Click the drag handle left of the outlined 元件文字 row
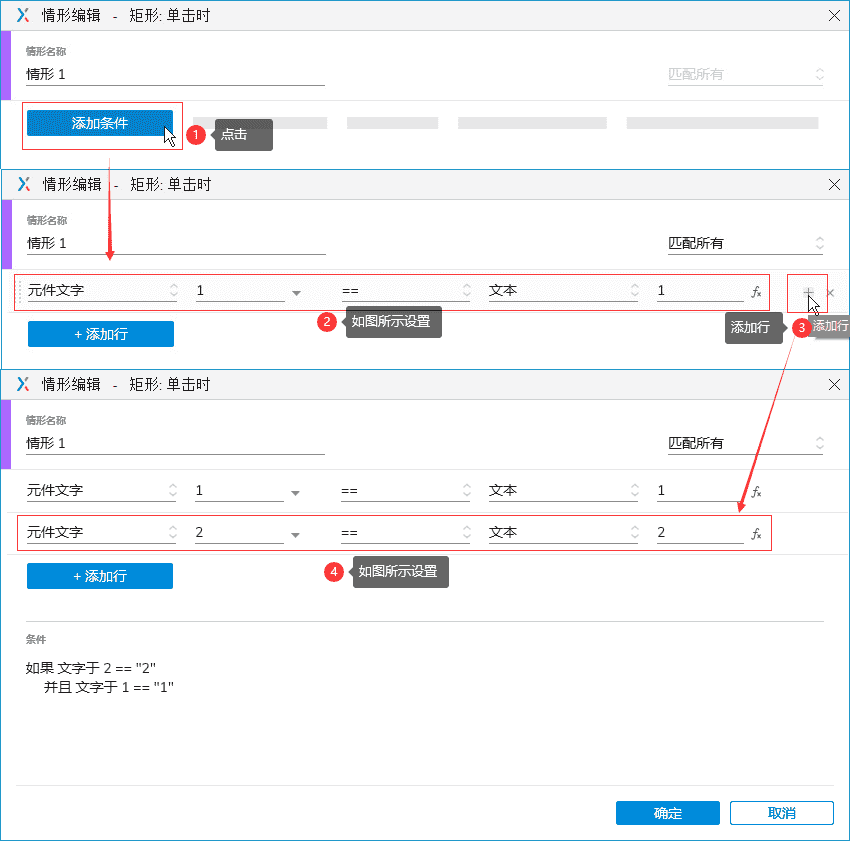 19,292
